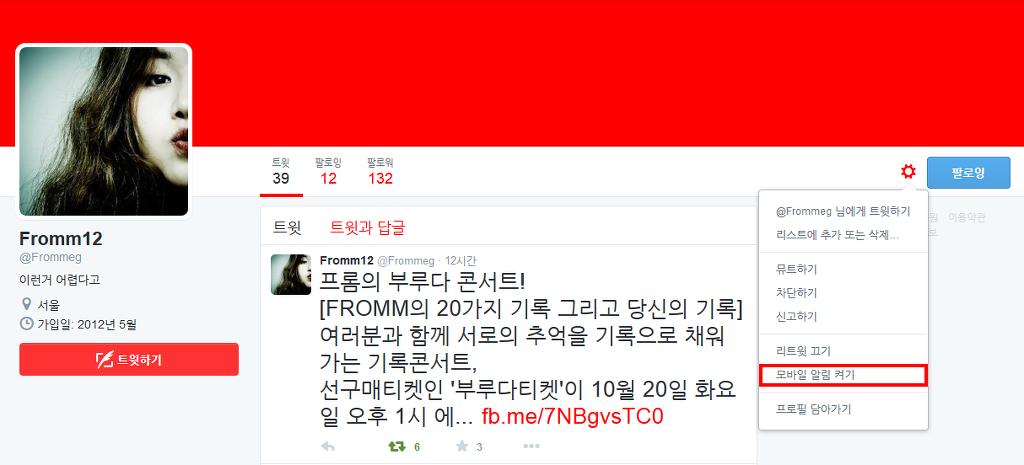Turn off retweets with 리트윗 끄기
This screenshot has height=465, width=1024.
click(x=843, y=351)
